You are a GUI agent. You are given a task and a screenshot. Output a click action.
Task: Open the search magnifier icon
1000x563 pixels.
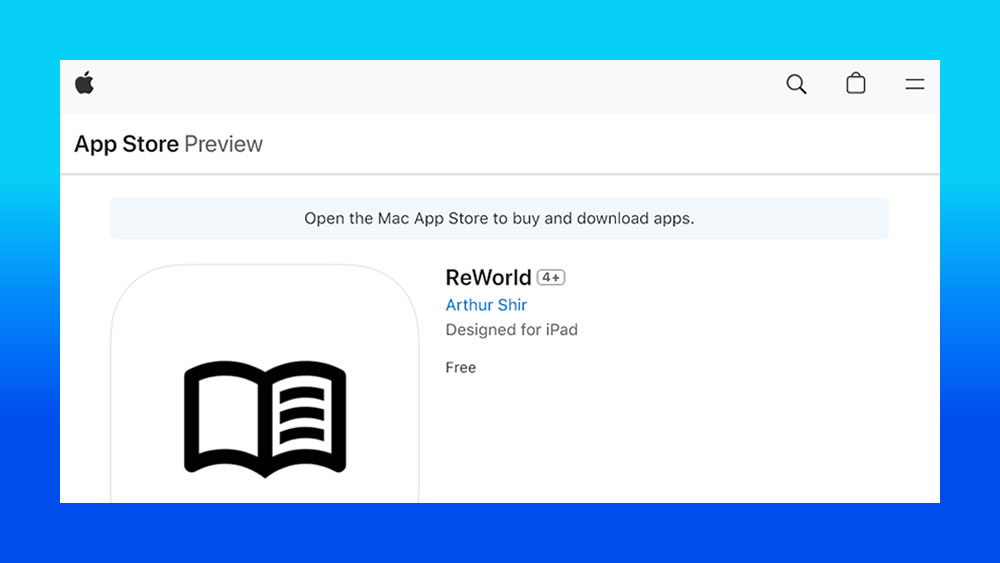[x=796, y=84]
